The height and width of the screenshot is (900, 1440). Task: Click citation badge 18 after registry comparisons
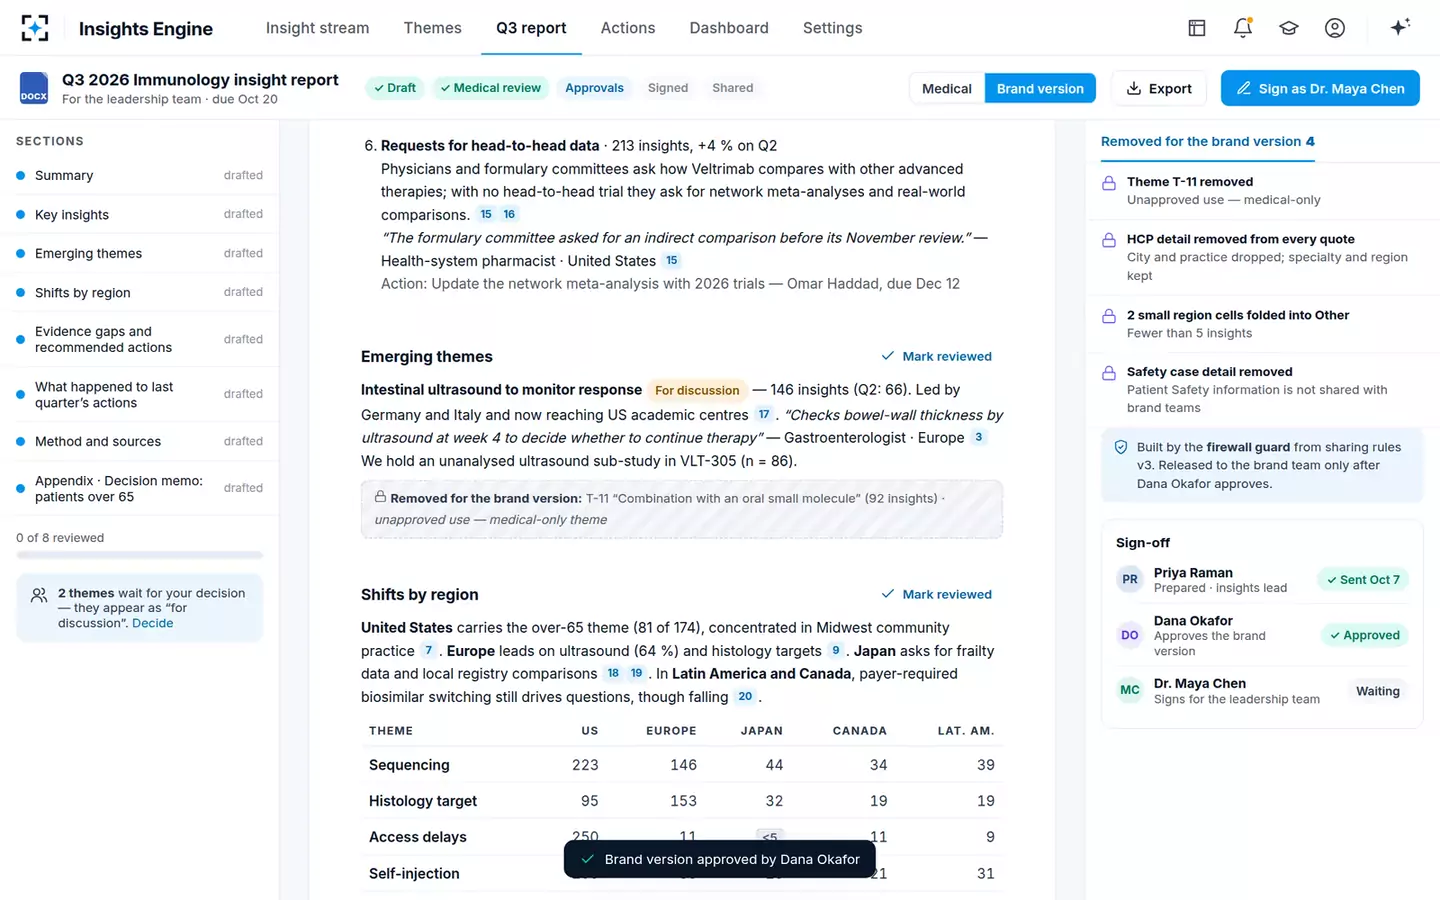coord(613,673)
